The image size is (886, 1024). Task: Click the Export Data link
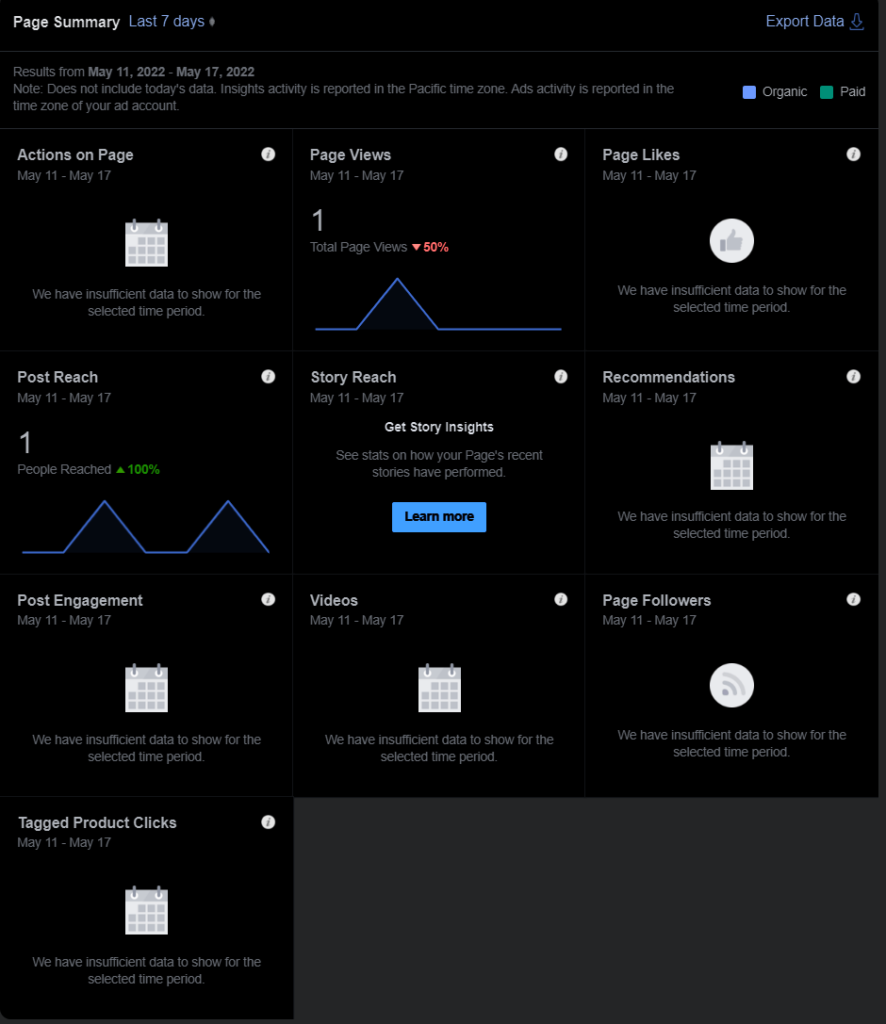tap(804, 21)
